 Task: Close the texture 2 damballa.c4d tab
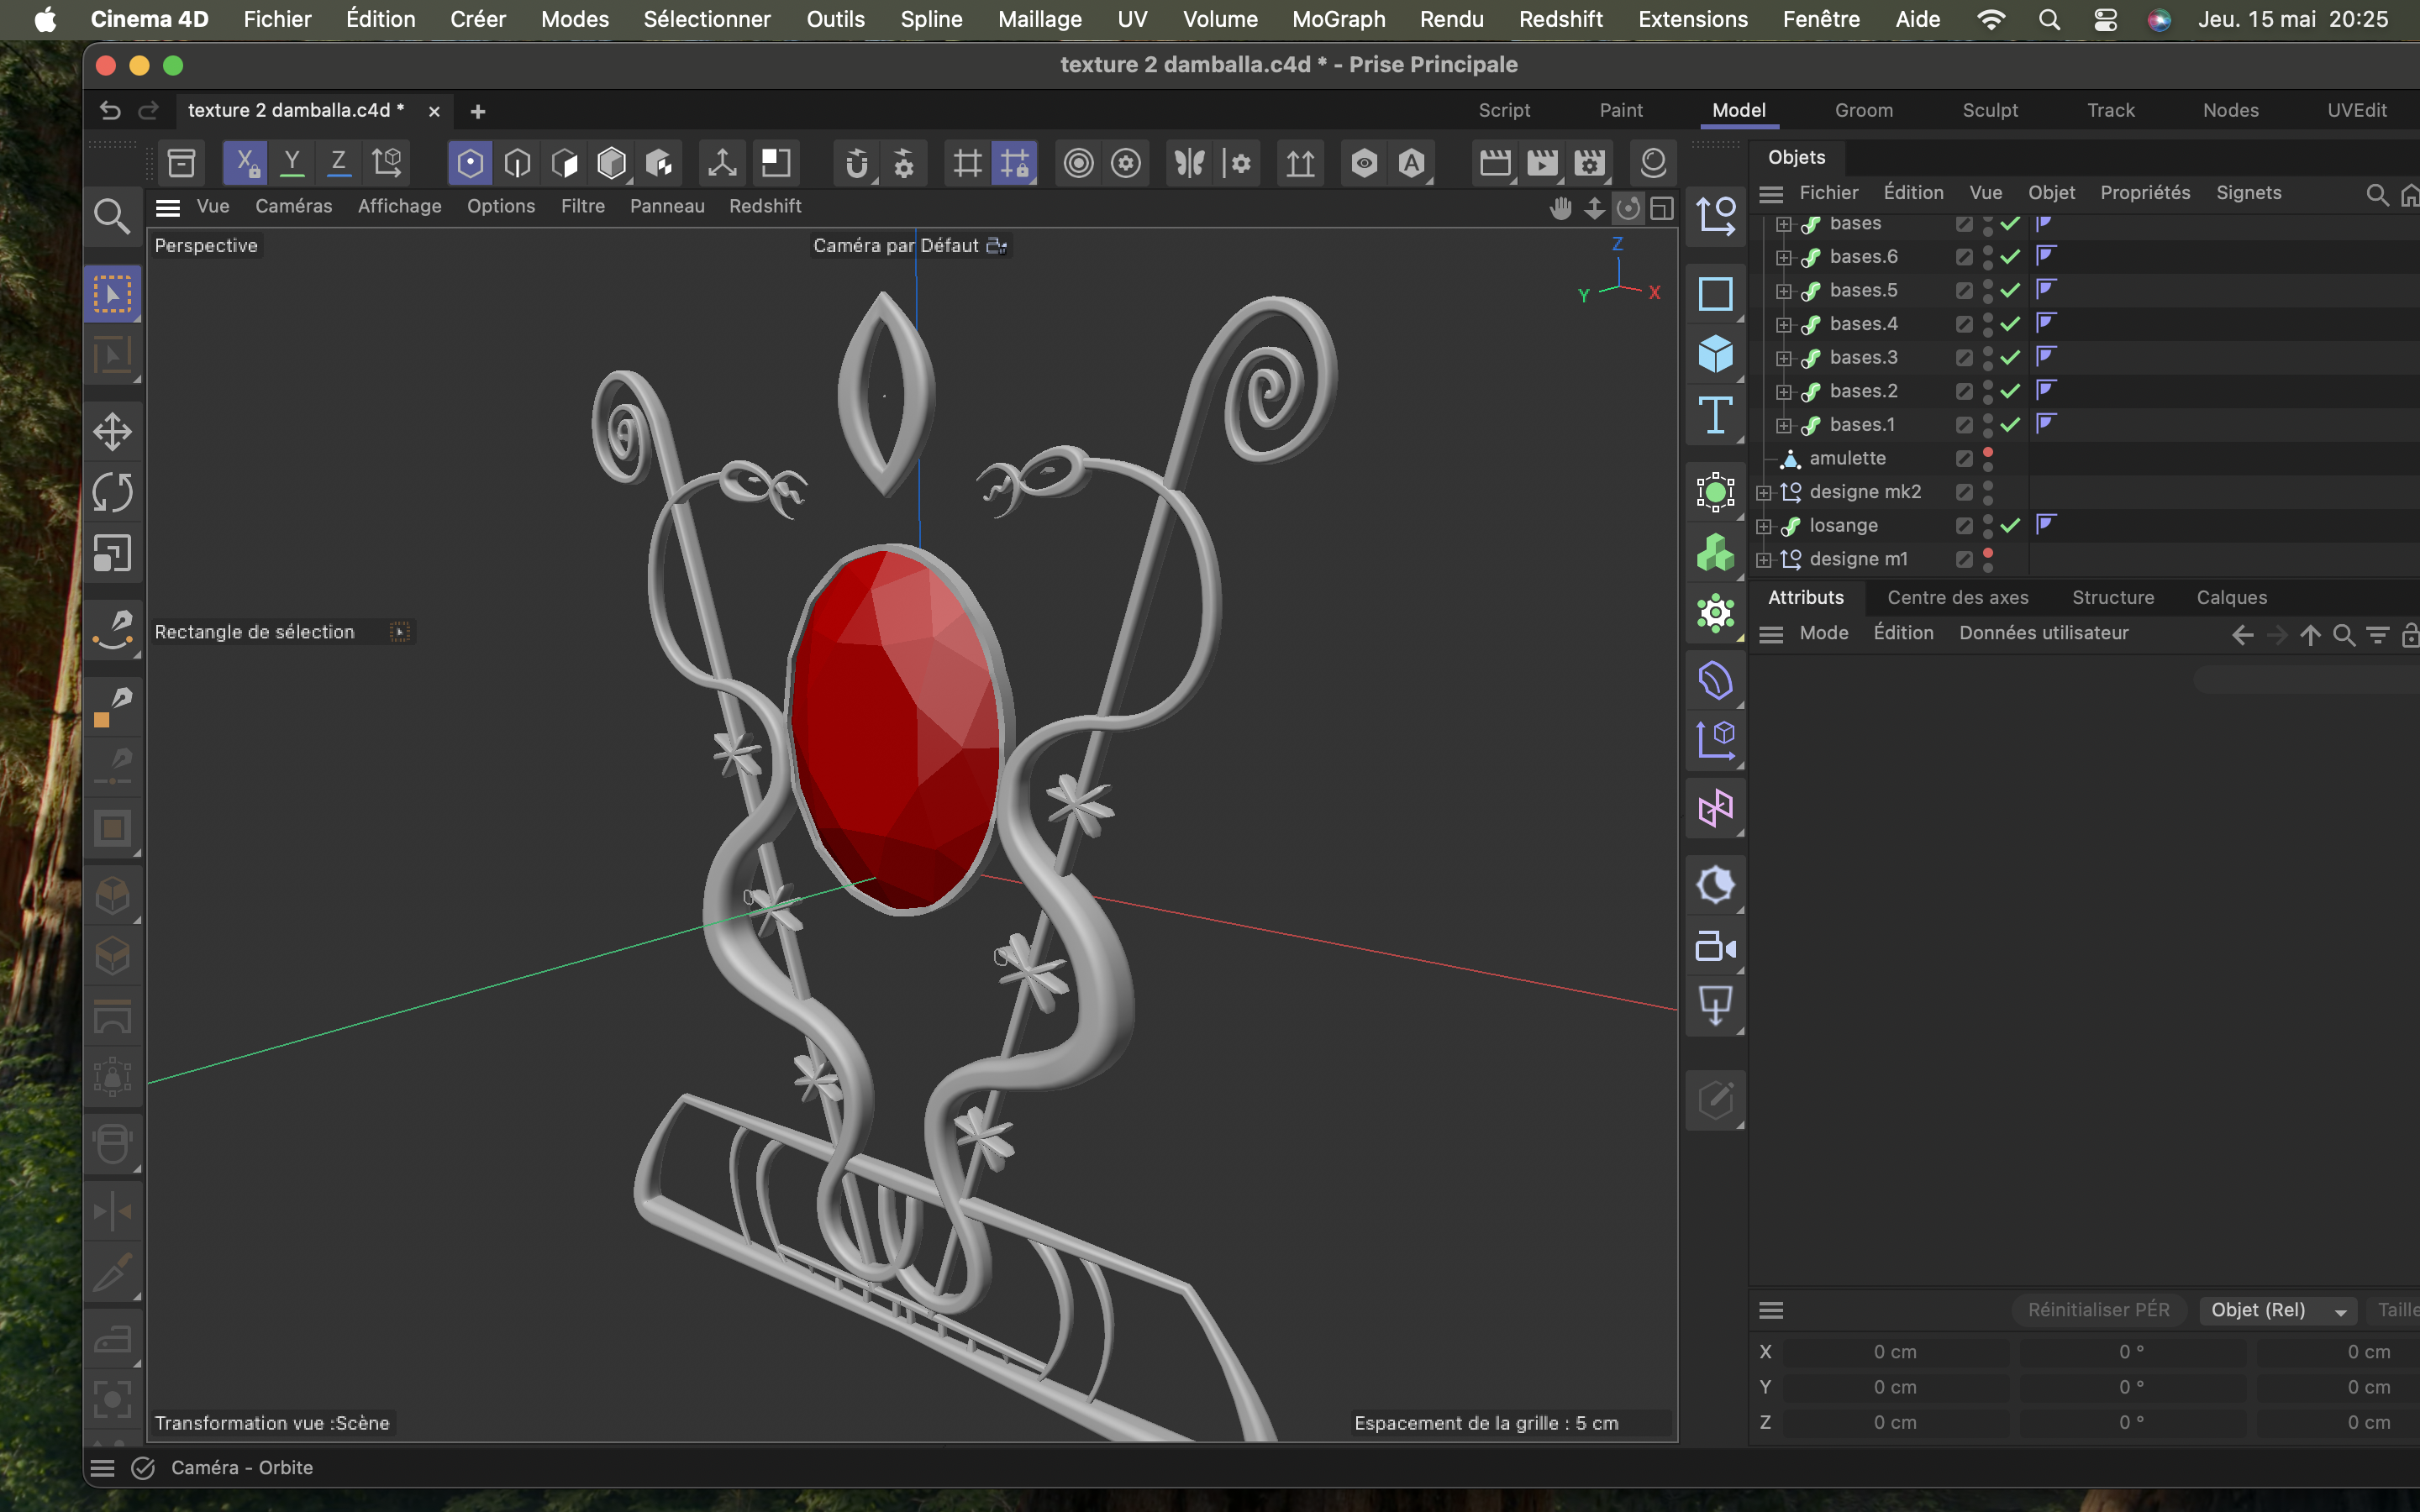point(434,111)
